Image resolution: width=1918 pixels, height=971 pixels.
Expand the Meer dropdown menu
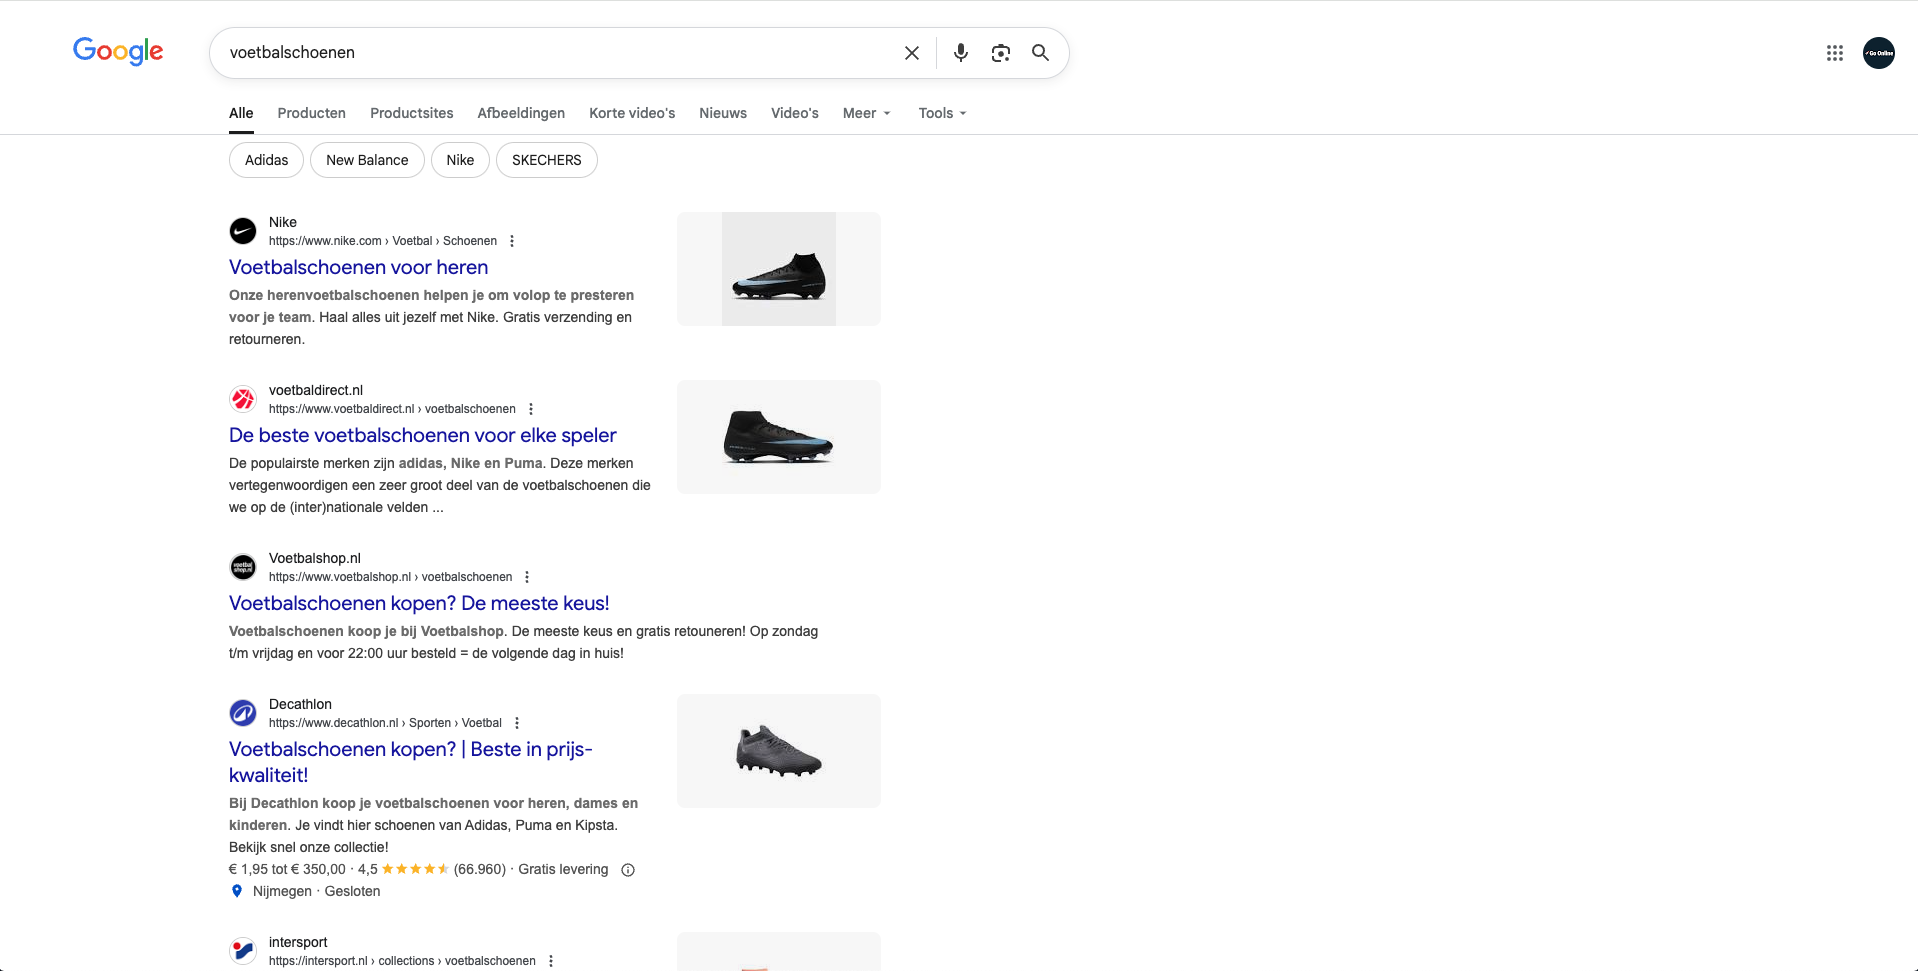(866, 113)
